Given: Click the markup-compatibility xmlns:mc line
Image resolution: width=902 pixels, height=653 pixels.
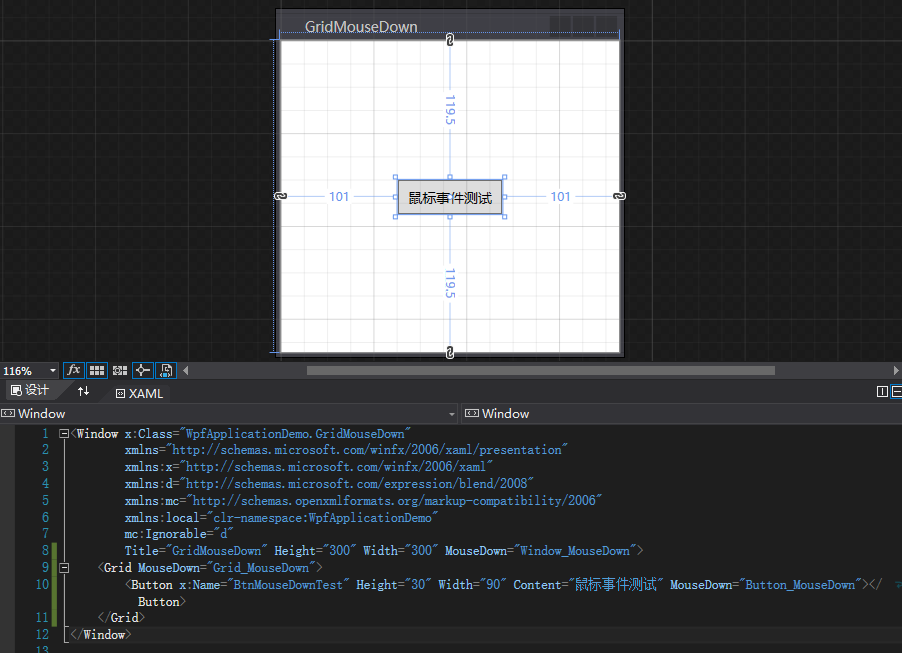Looking at the screenshot, I should point(364,501).
